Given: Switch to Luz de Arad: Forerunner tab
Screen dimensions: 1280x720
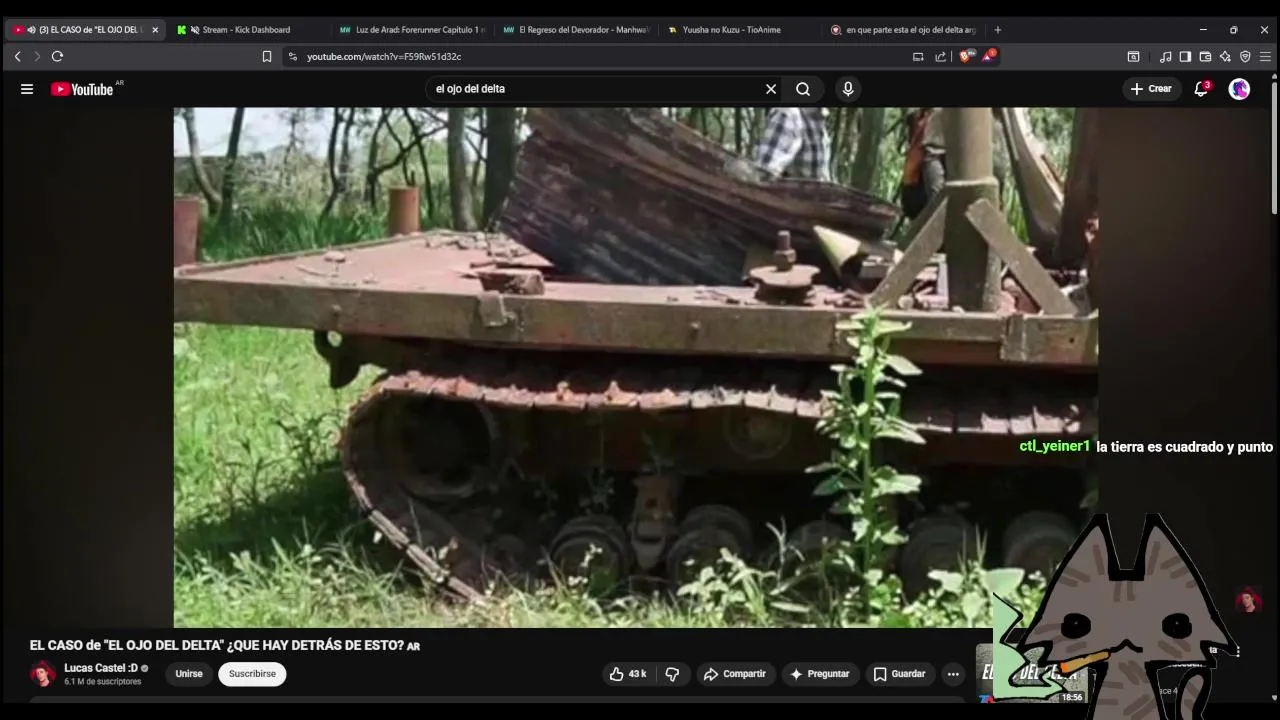Looking at the screenshot, I should click(x=410, y=30).
